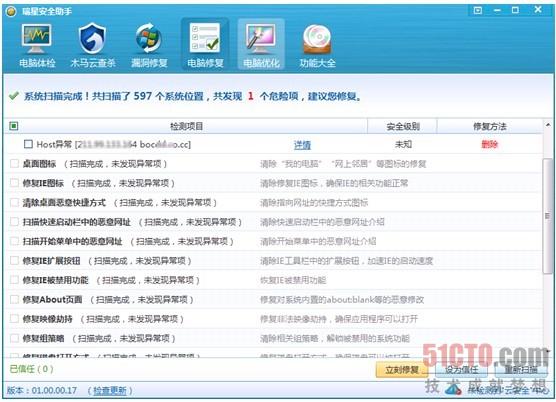Open the 漏洞修复 Windows icon

click(x=149, y=38)
